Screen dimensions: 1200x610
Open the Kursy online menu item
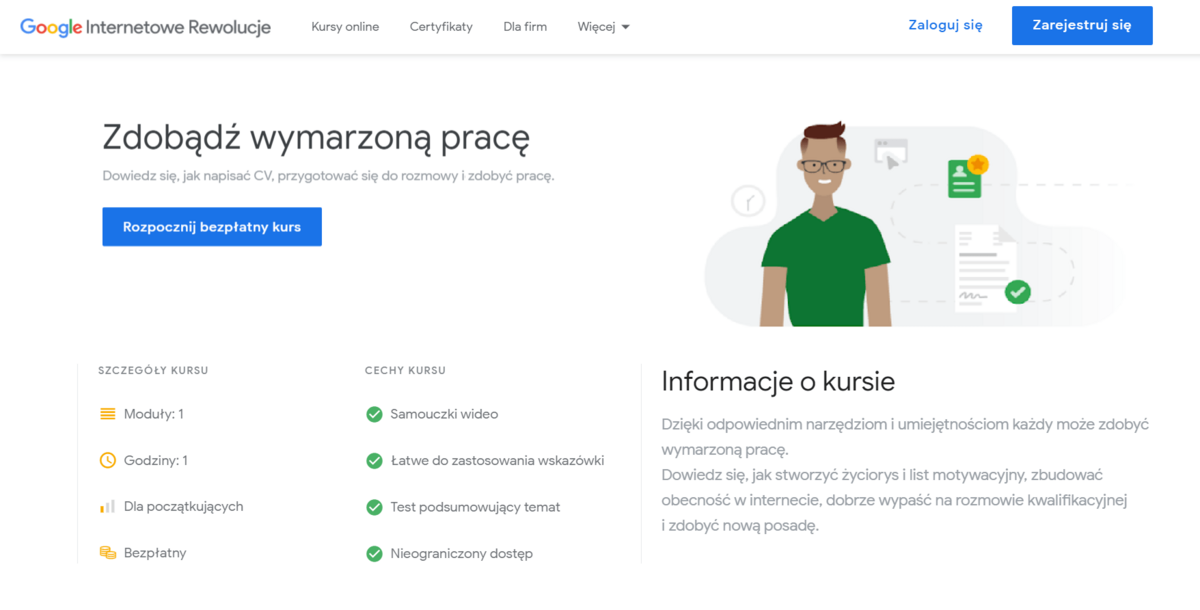tap(345, 27)
